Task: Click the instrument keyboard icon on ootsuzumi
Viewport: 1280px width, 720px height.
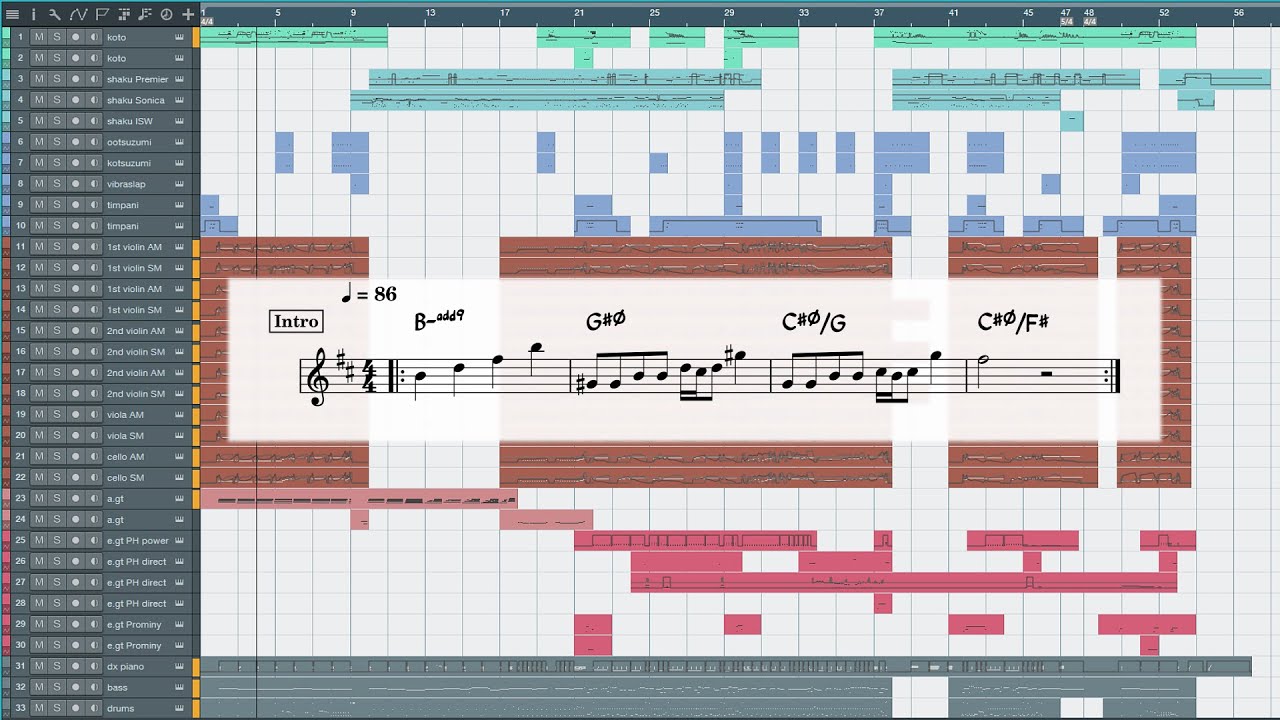Action: (x=179, y=142)
